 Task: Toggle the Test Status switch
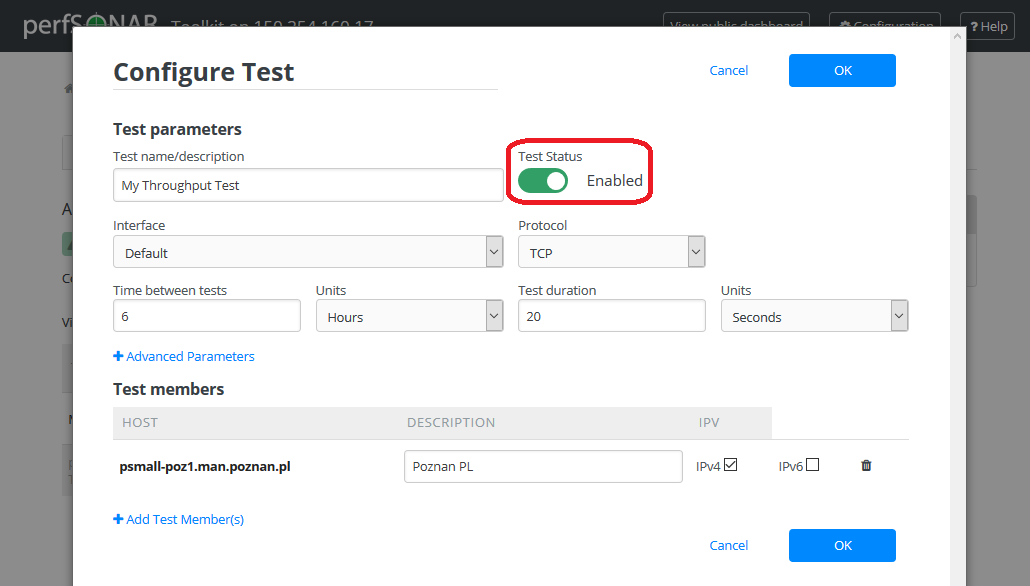coord(543,181)
